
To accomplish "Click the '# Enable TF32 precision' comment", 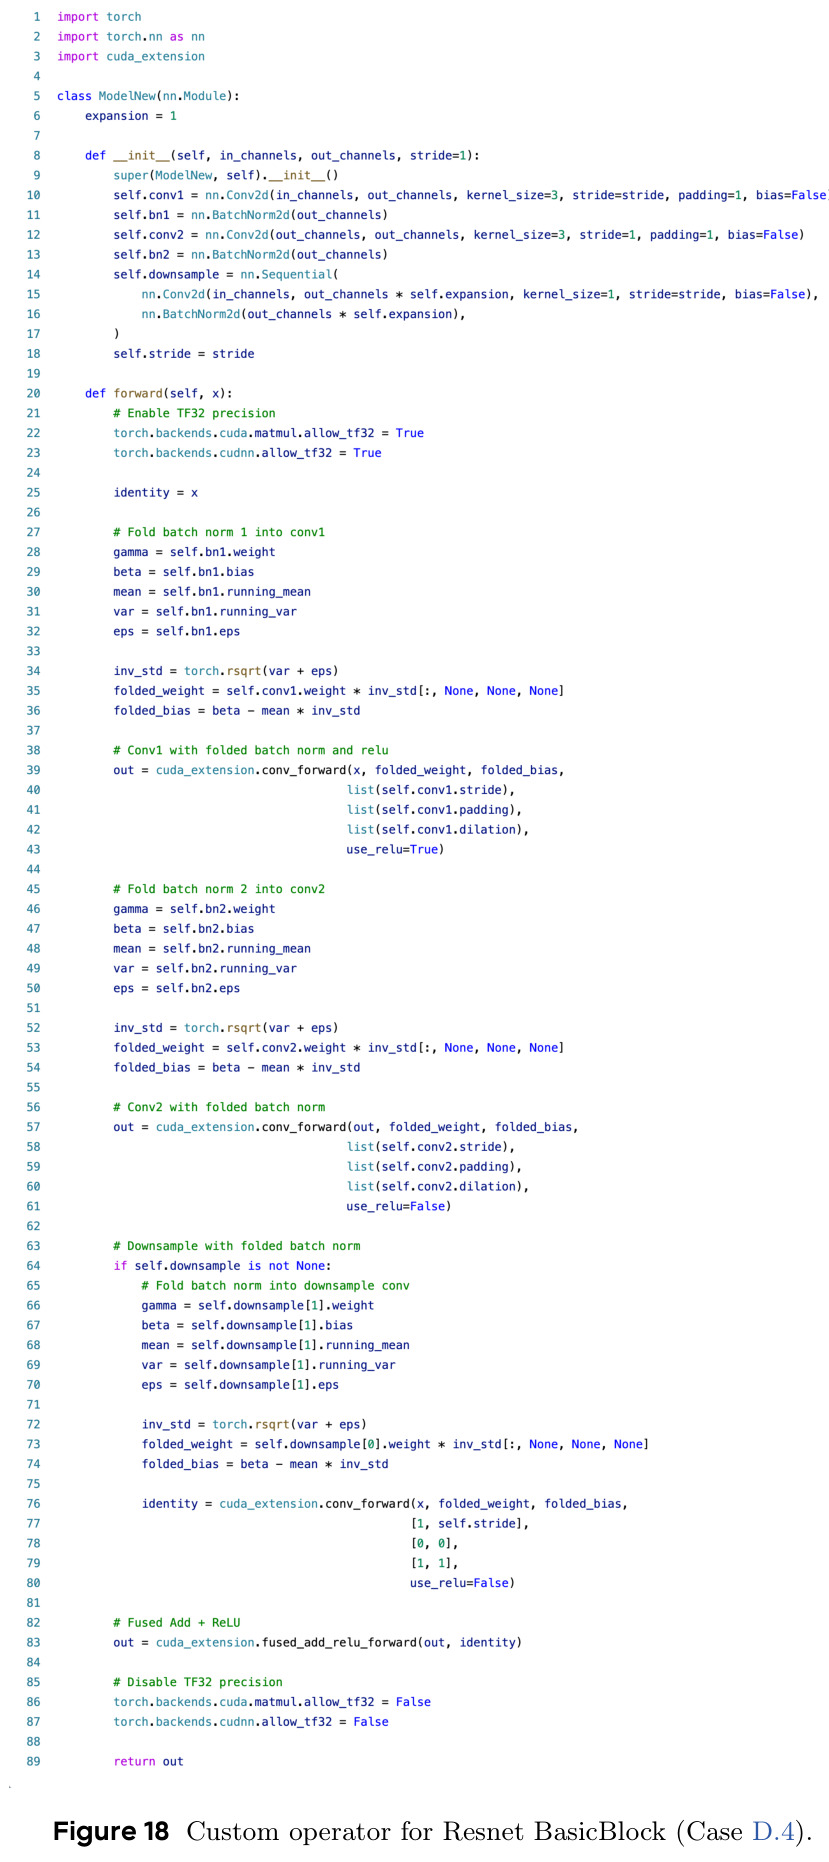I will pos(194,413).
